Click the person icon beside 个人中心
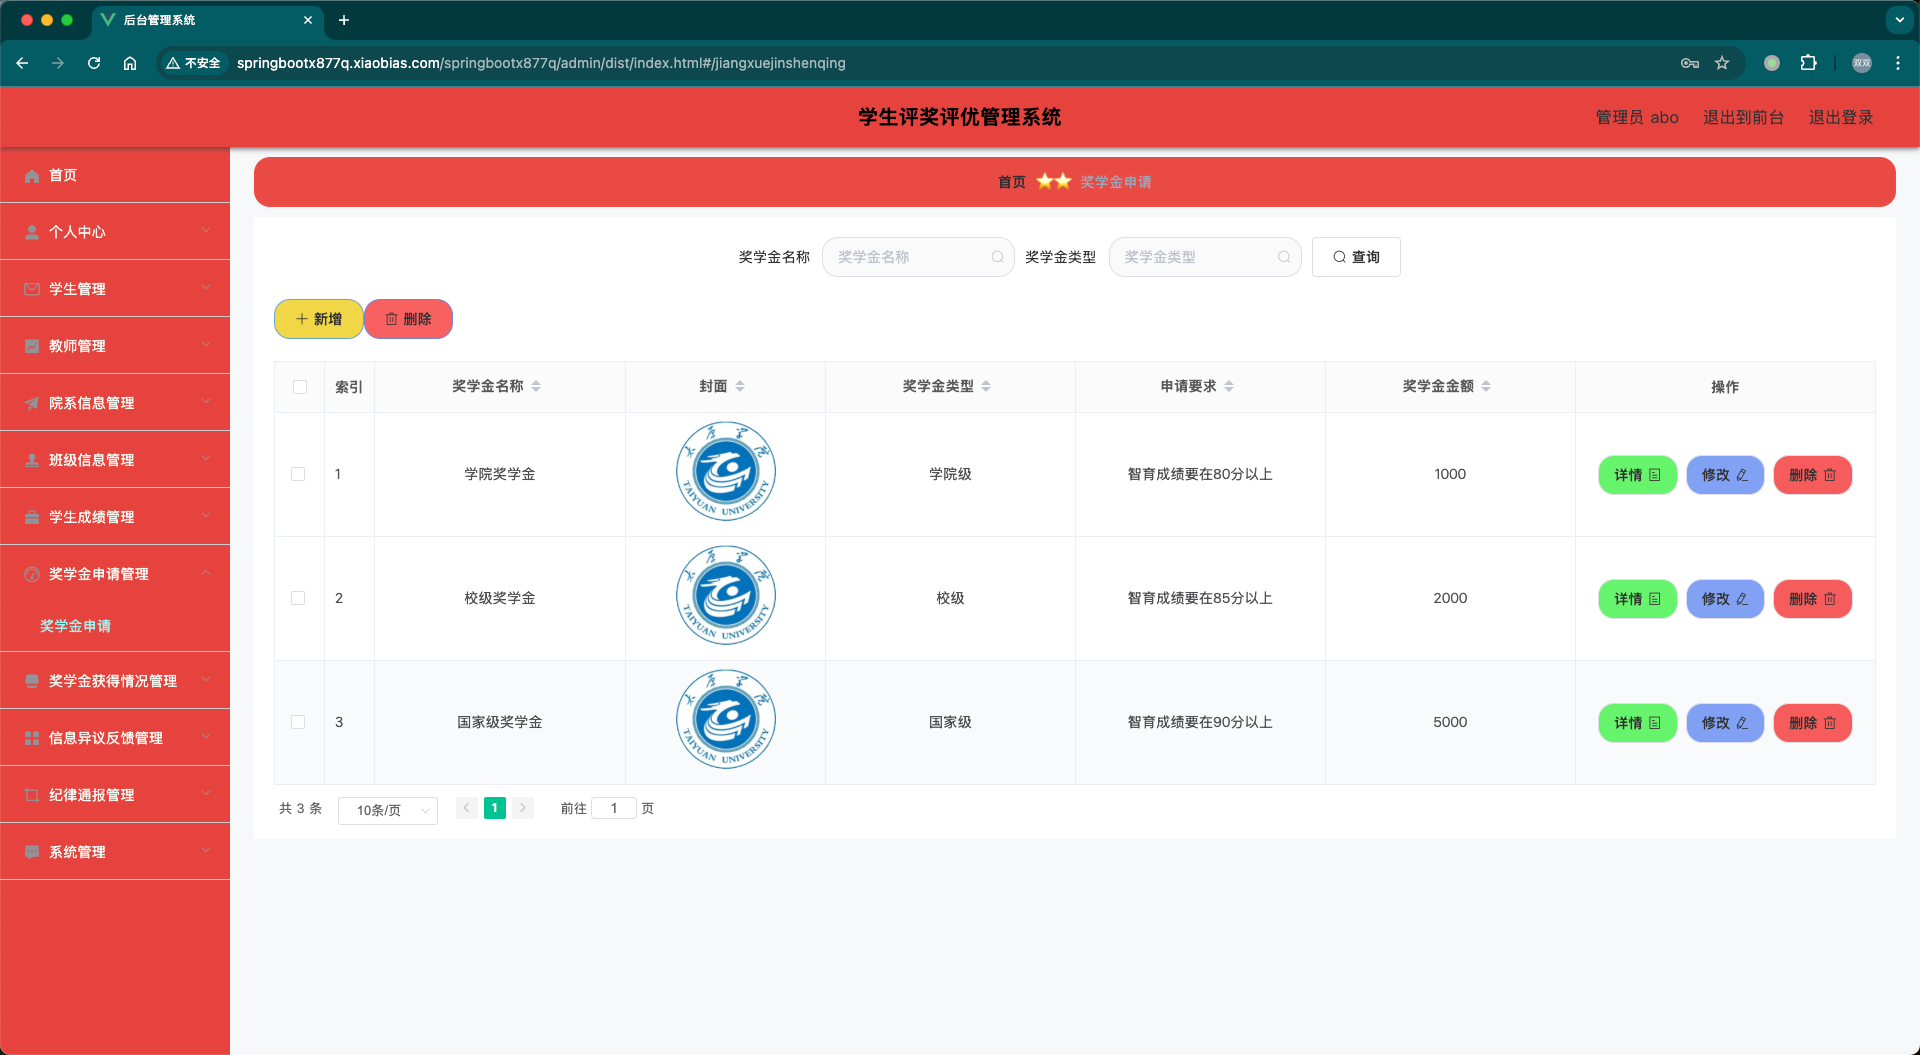The height and width of the screenshot is (1055, 1920). tap(32, 232)
